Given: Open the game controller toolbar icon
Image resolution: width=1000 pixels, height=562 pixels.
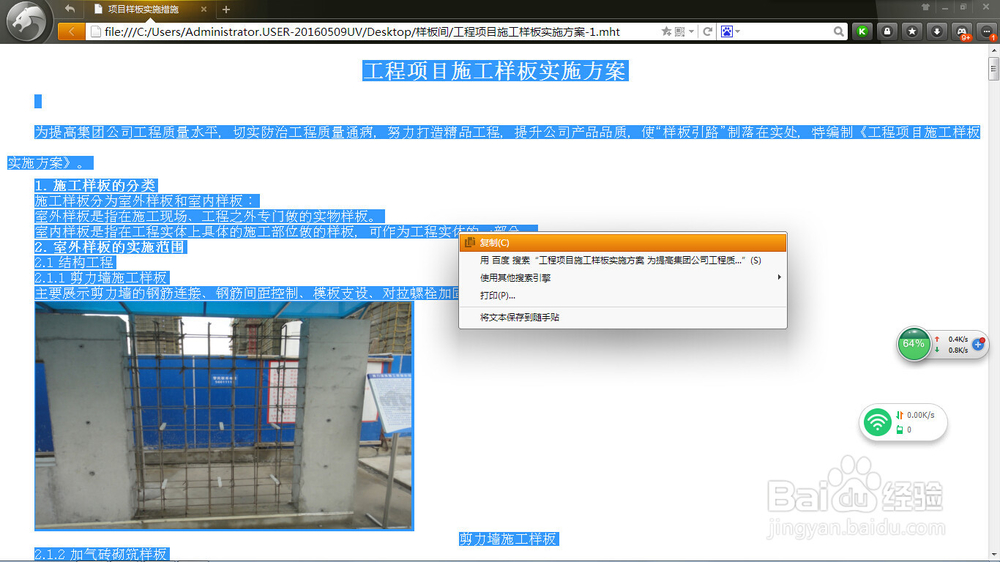Looking at the screenshot, I should point(962,31).
